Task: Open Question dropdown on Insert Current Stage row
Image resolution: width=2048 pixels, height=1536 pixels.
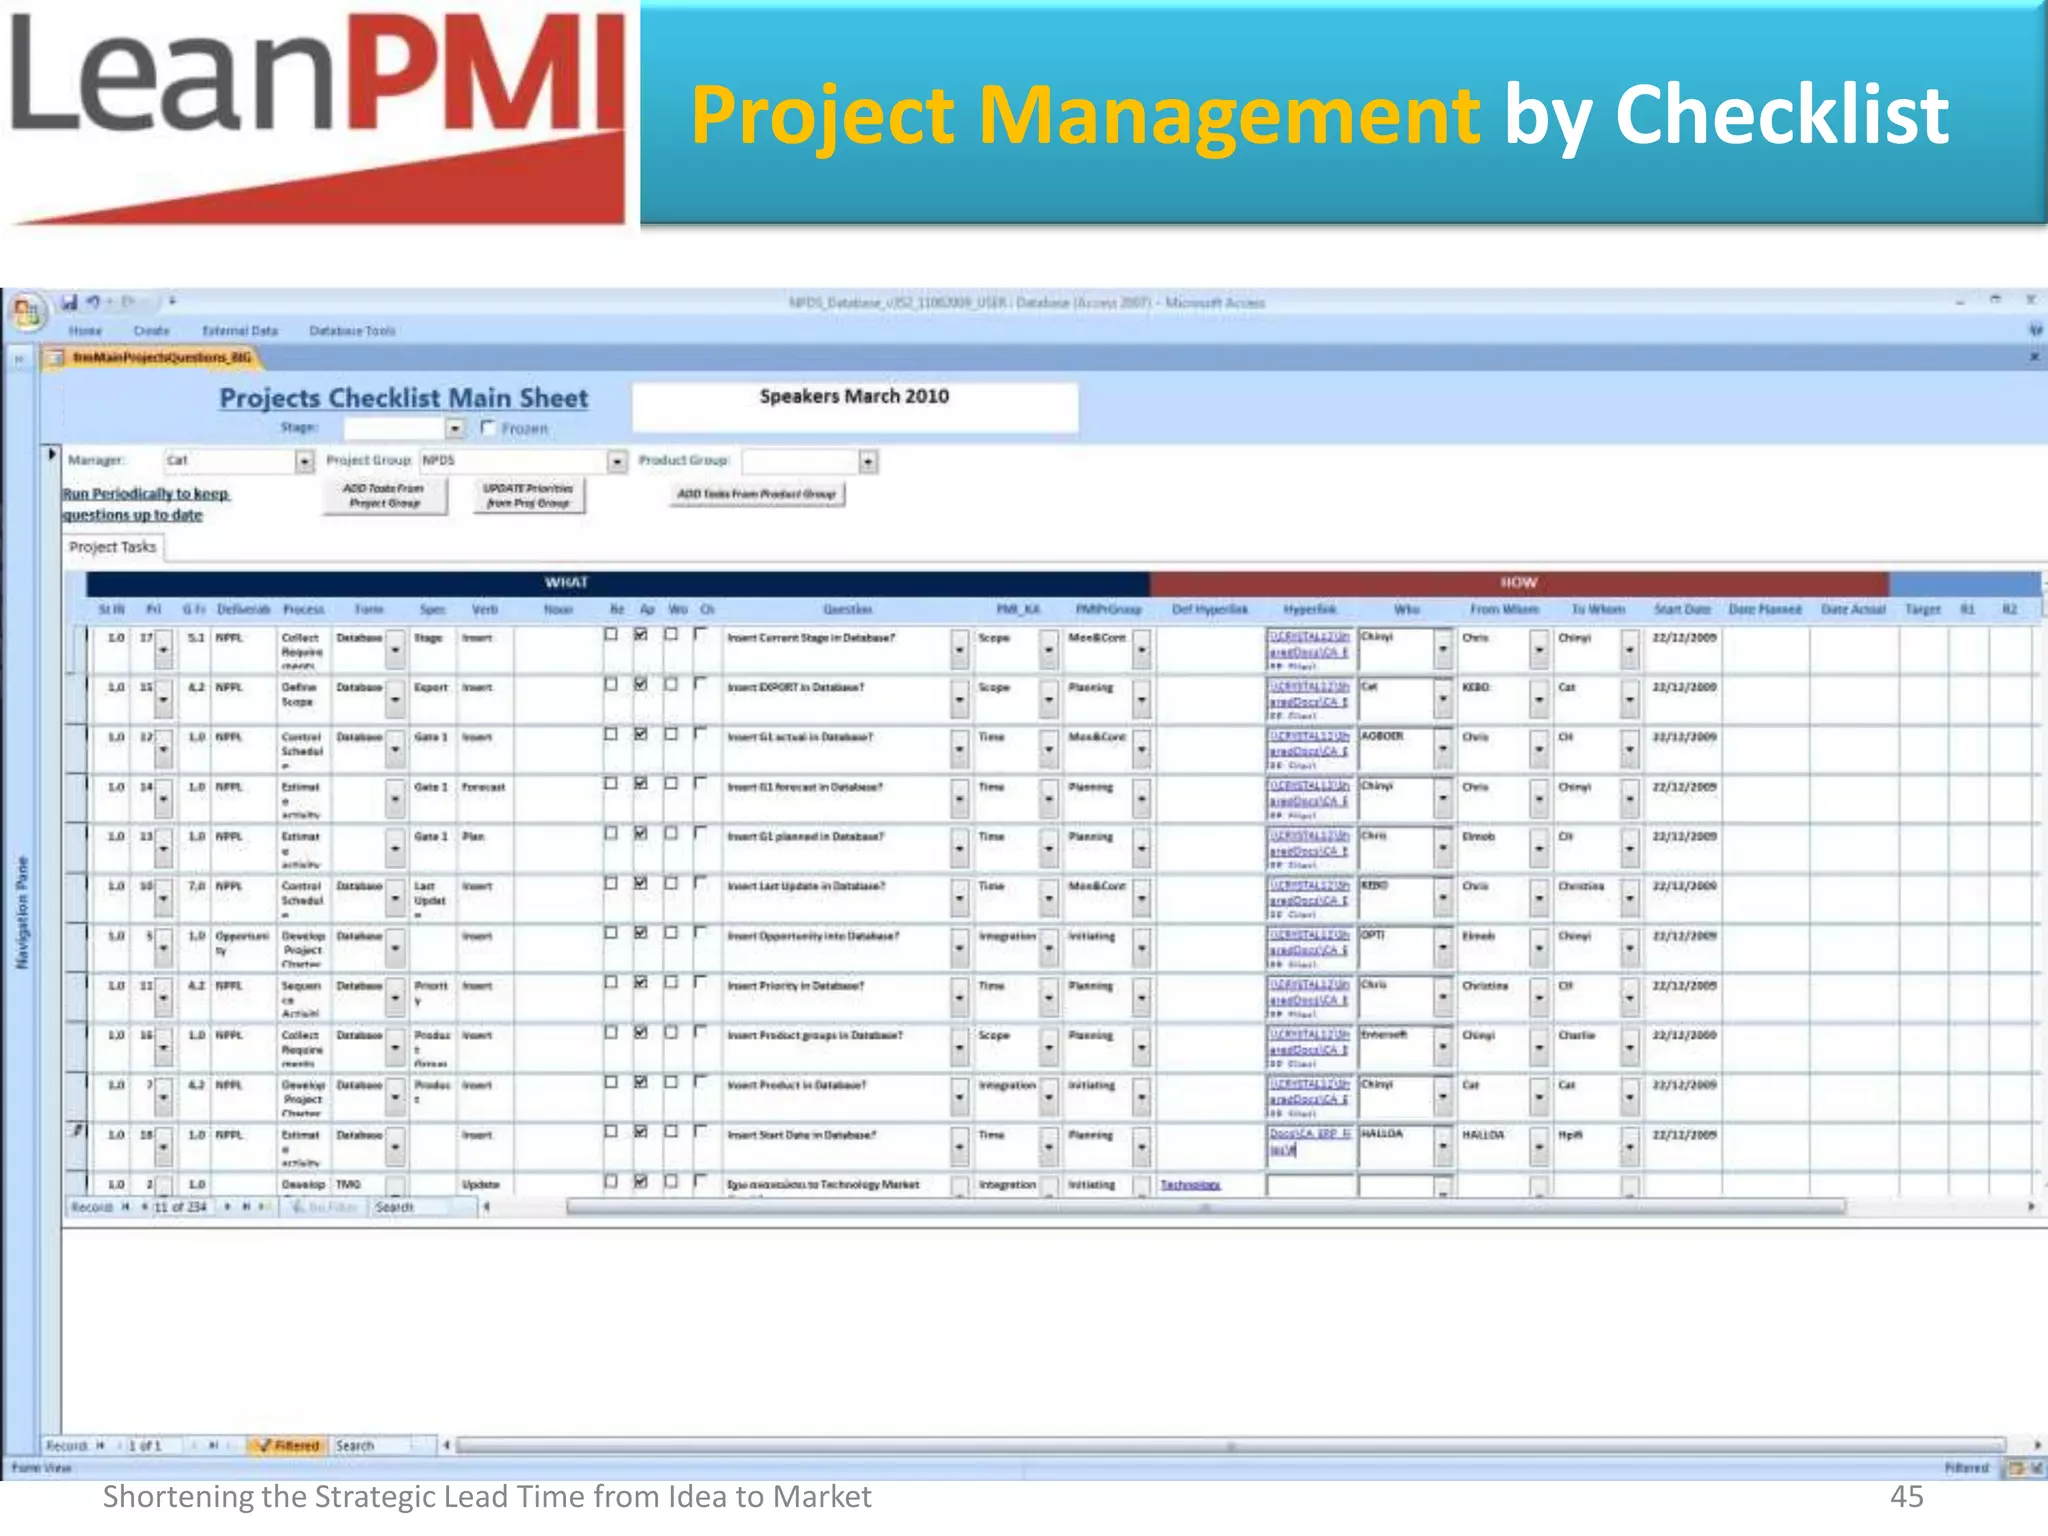Action: coord(959,650)
